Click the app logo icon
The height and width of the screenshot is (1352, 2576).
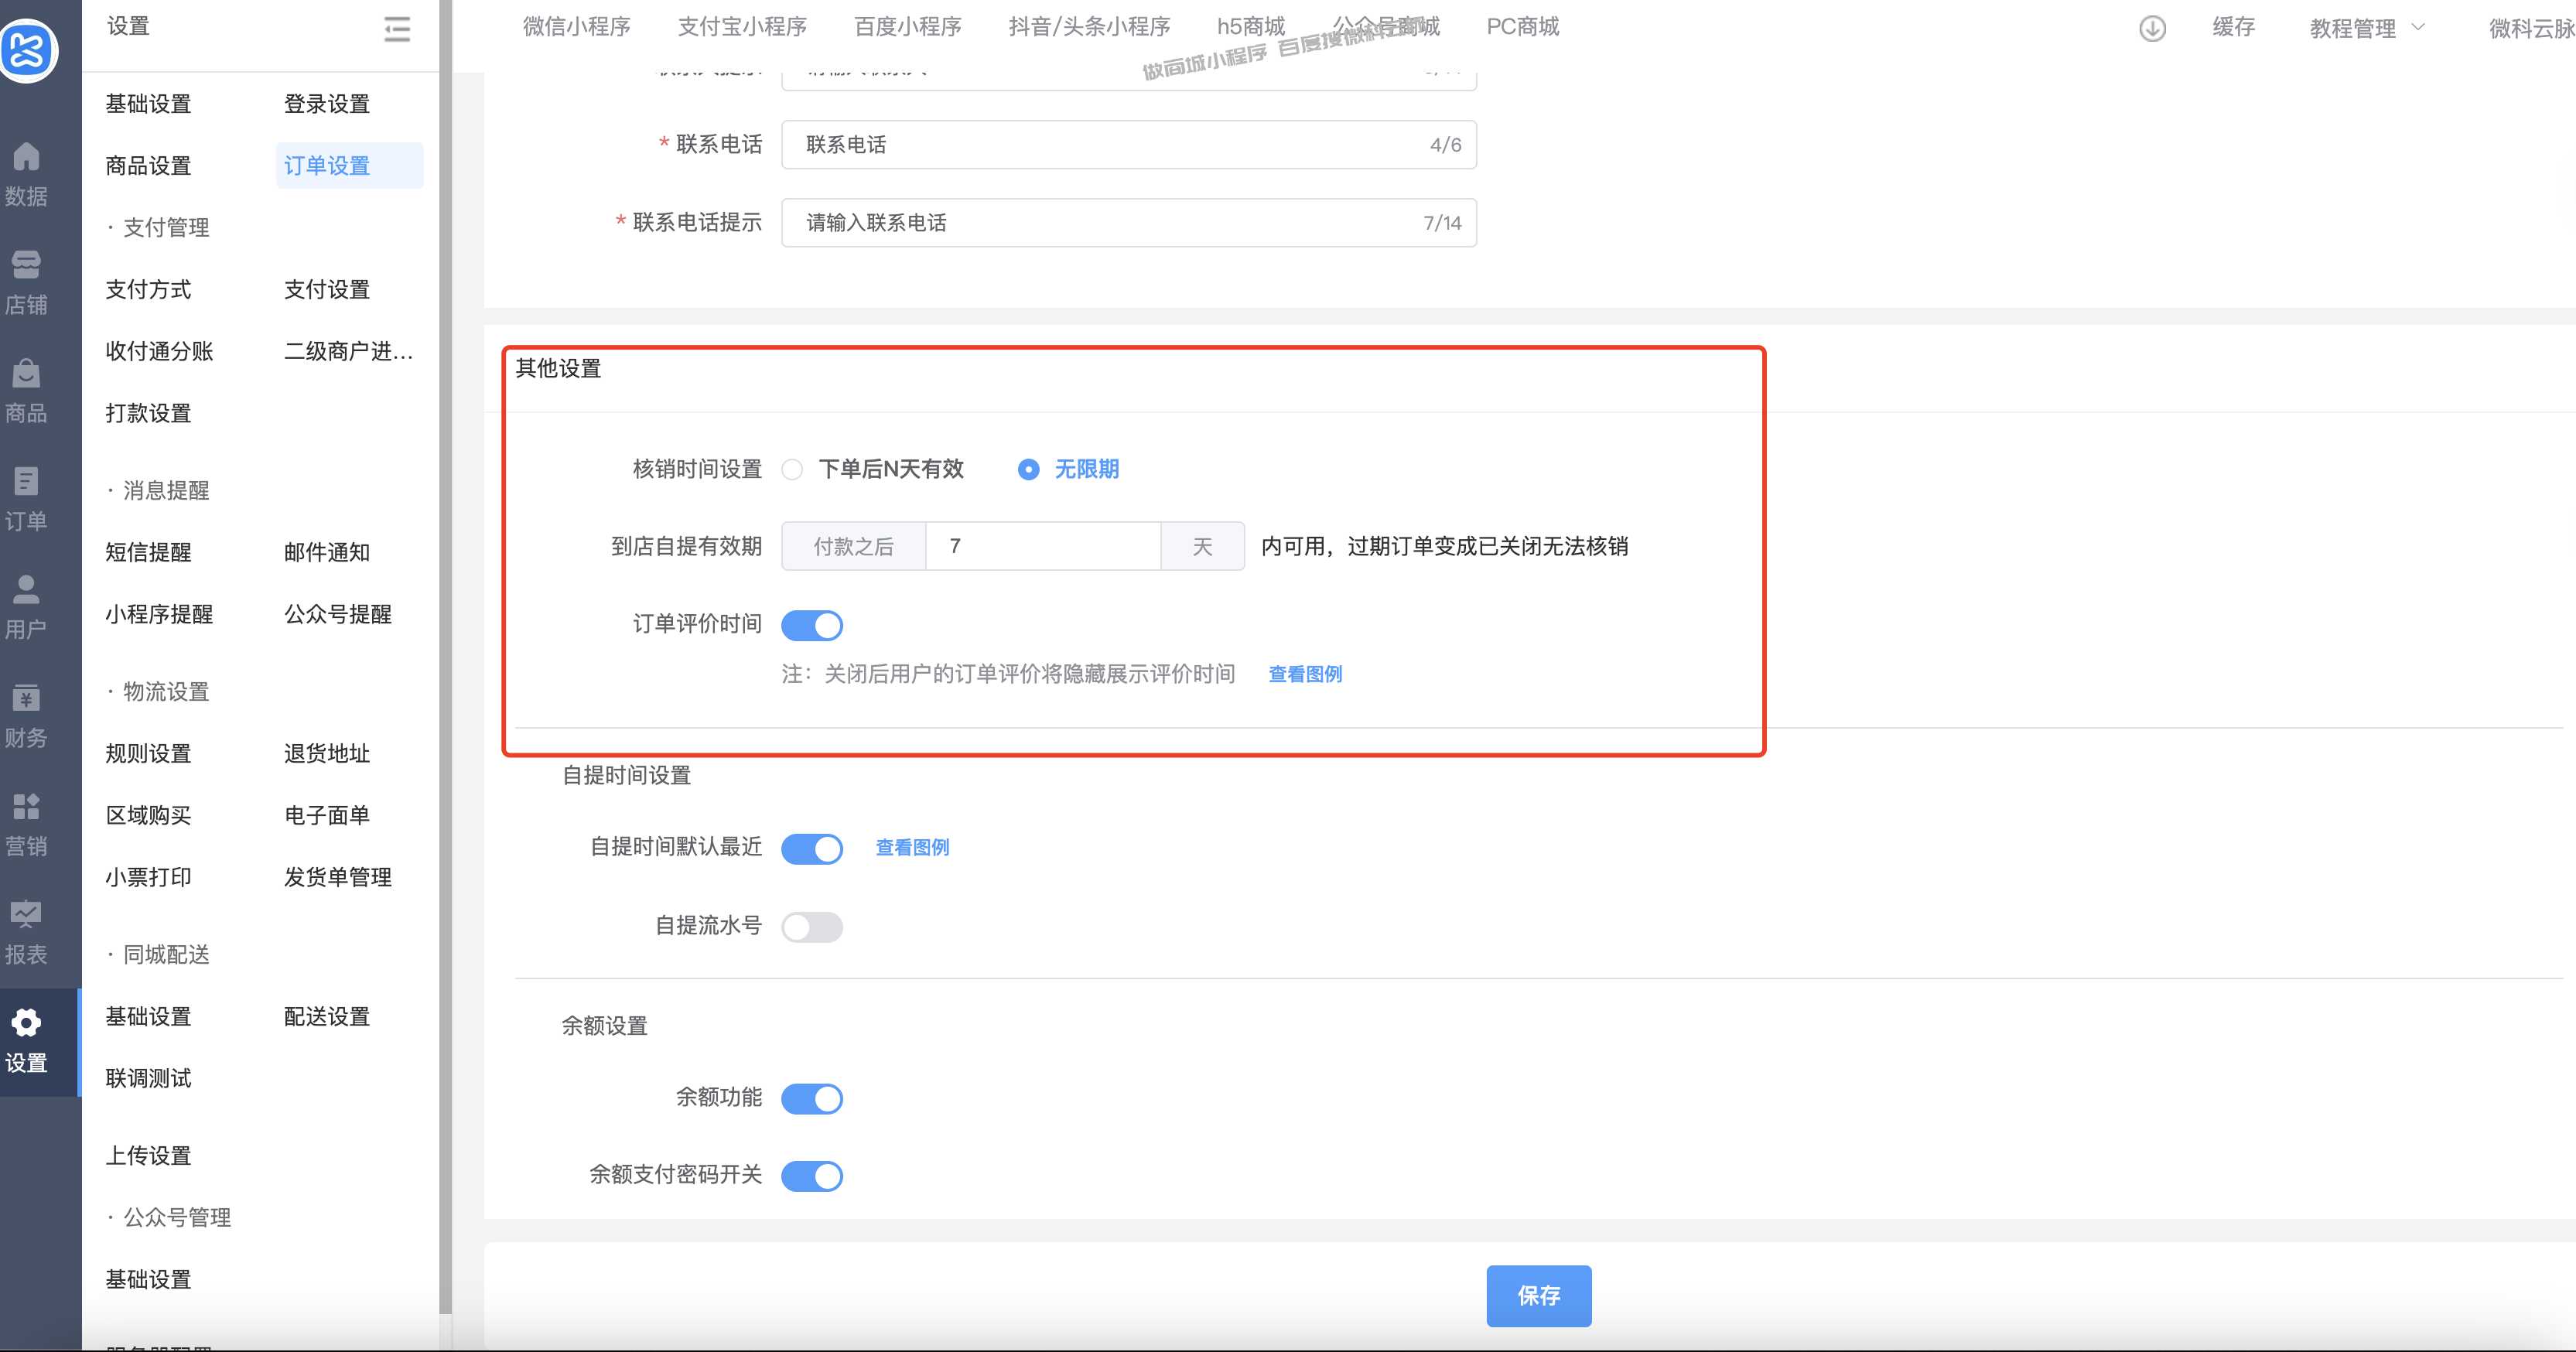28,50
